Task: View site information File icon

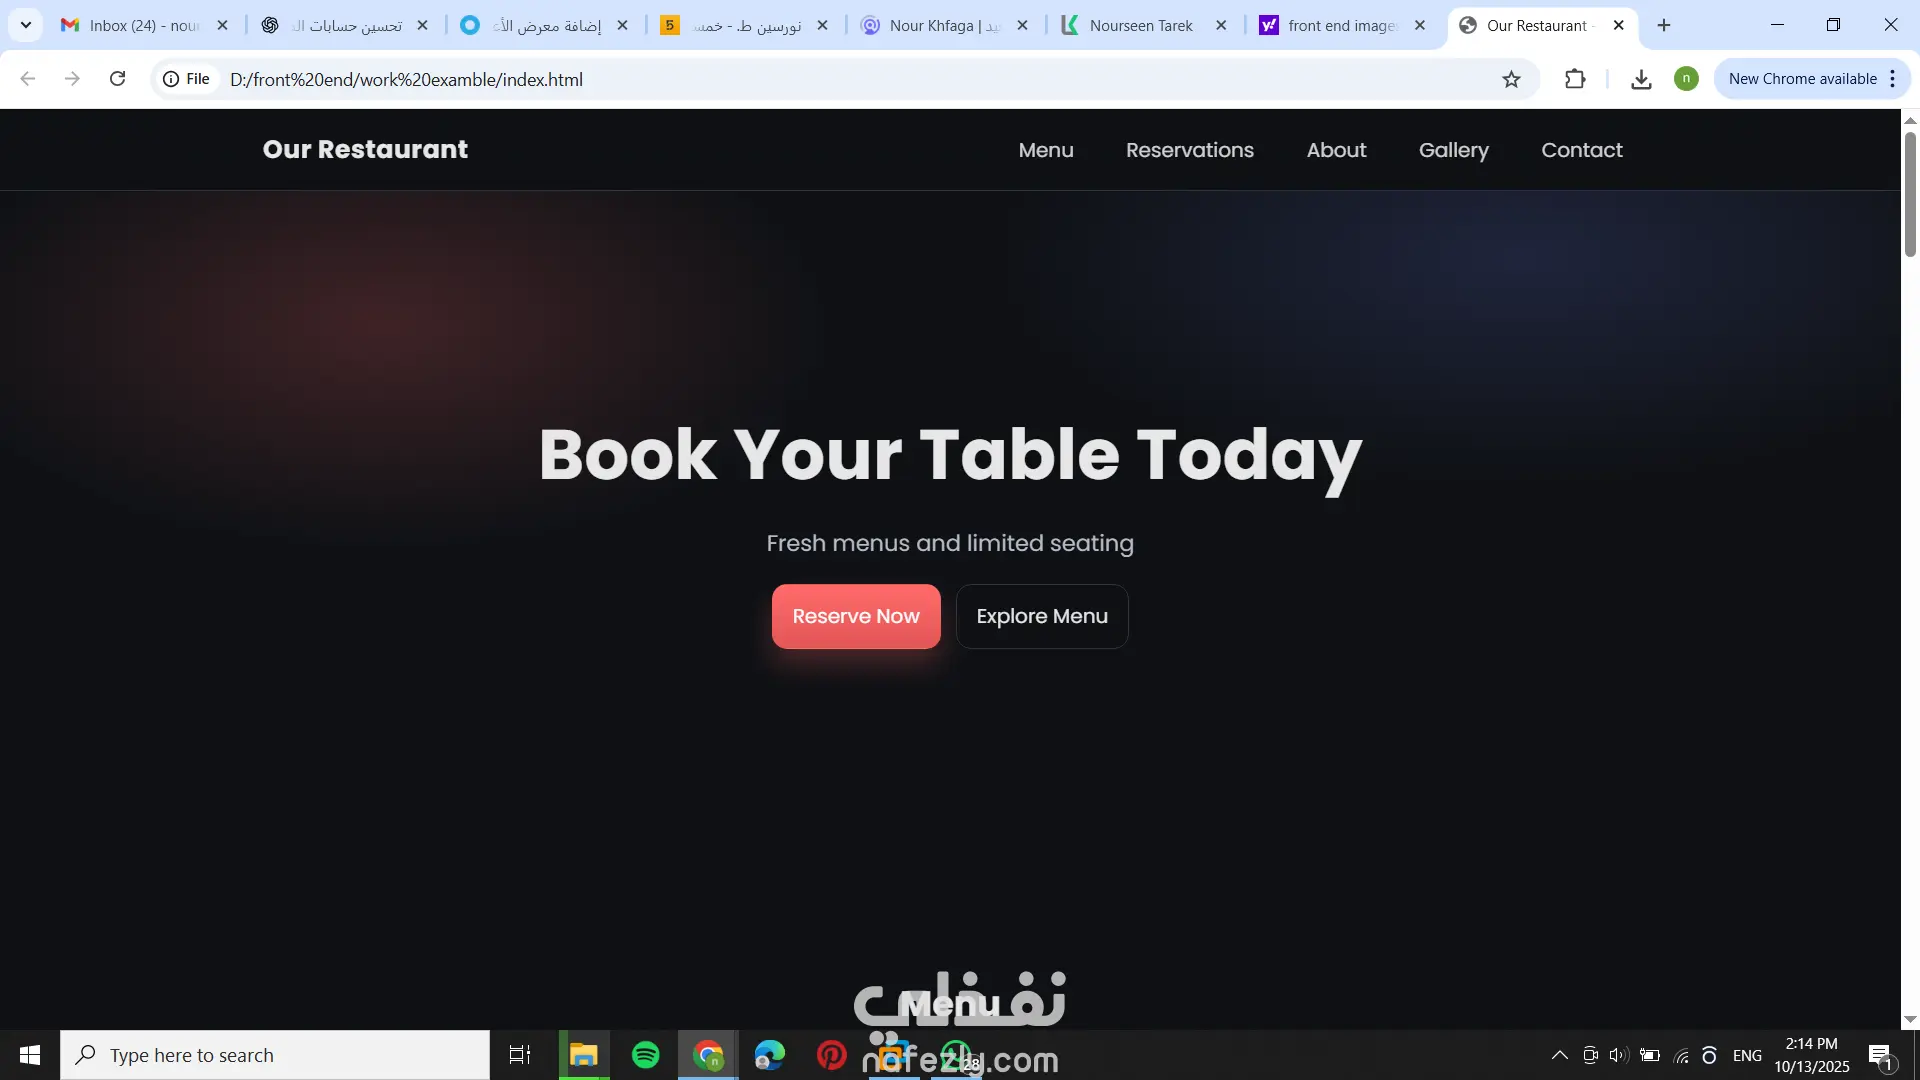Action: click(x=187, y=79)
